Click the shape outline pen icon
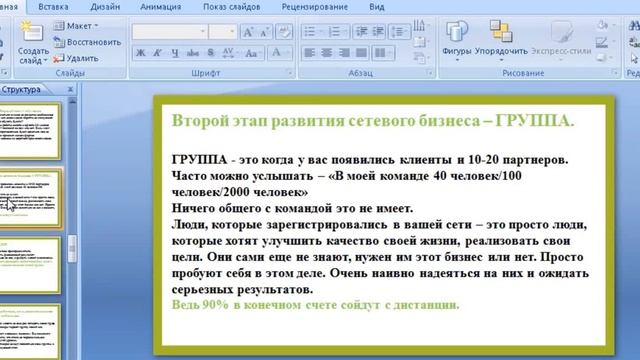Screen dimensions: 640x360 click(602, 42)
